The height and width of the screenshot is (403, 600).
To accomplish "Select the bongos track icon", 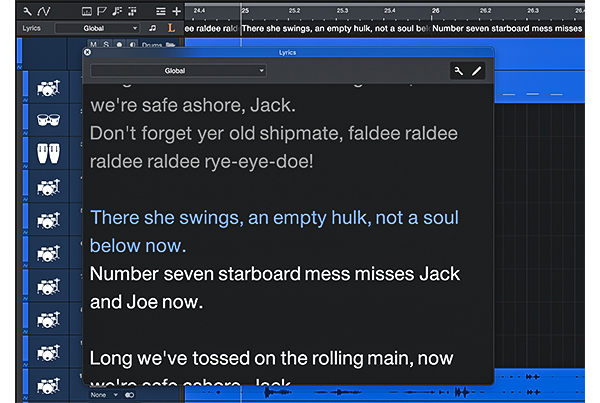I will (49, 120).
